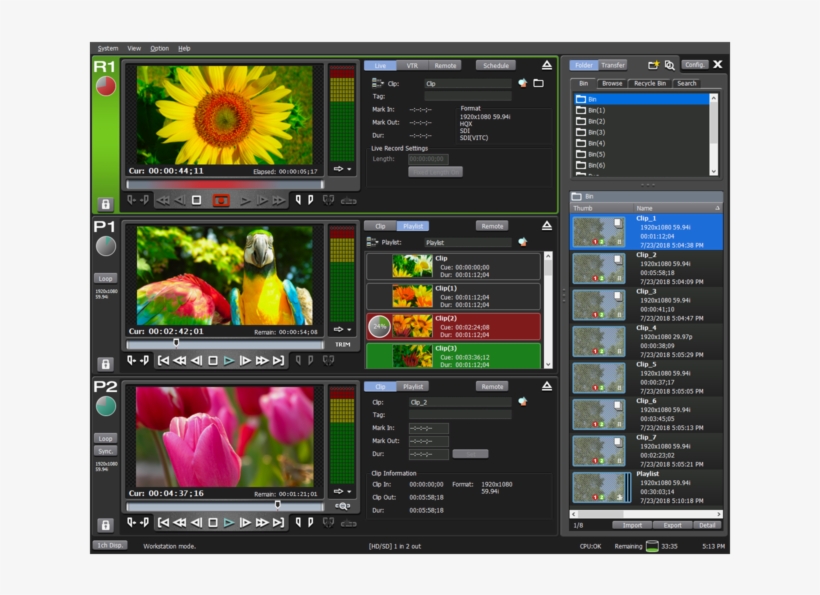
Task: Click the new folder icon in the bin panel
Action: point(653,65)
